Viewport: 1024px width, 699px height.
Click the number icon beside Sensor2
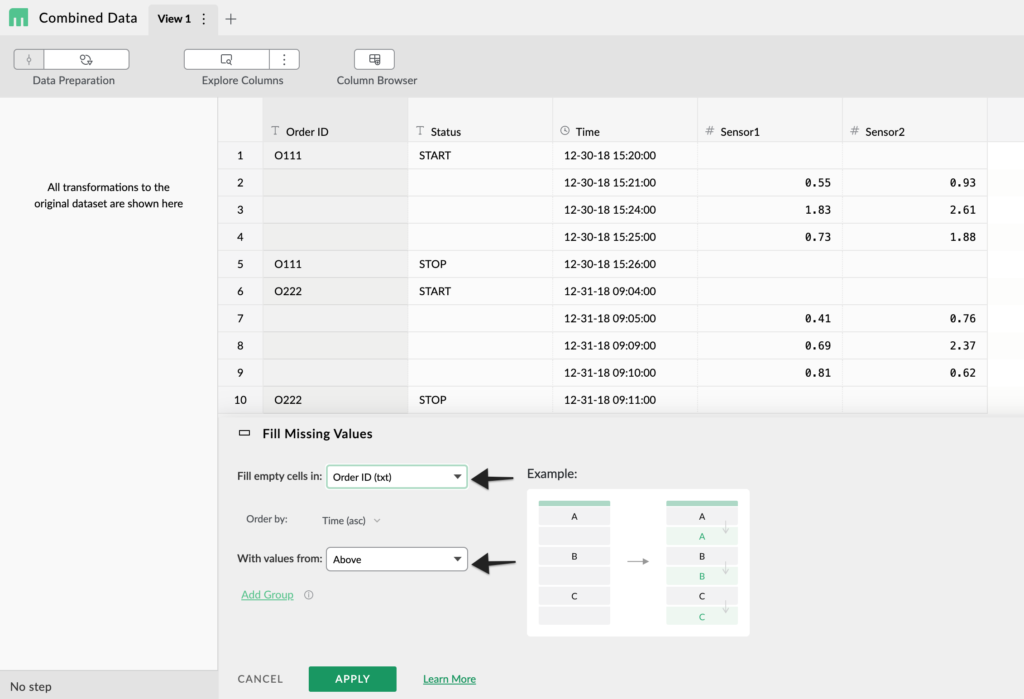coord(854,131)
